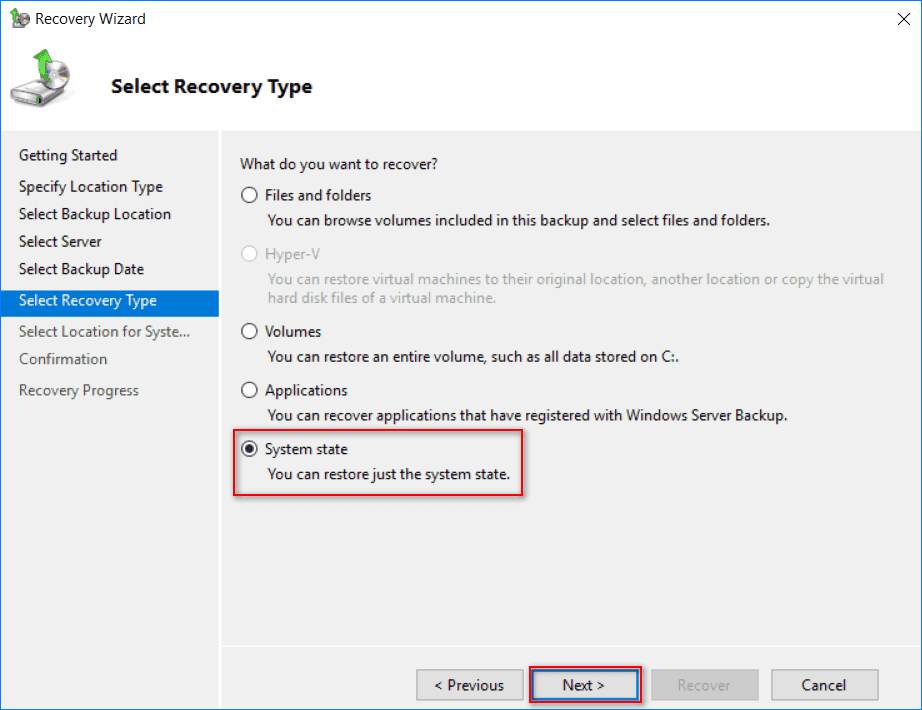The width and height of the screenshot is (922, 710).
Task: Jump to Select Backup Location step
Action: click(95, 214)
